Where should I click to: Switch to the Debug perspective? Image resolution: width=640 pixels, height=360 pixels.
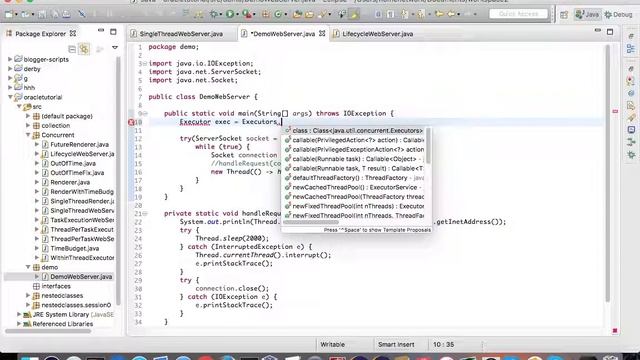[x=619, y=14]
